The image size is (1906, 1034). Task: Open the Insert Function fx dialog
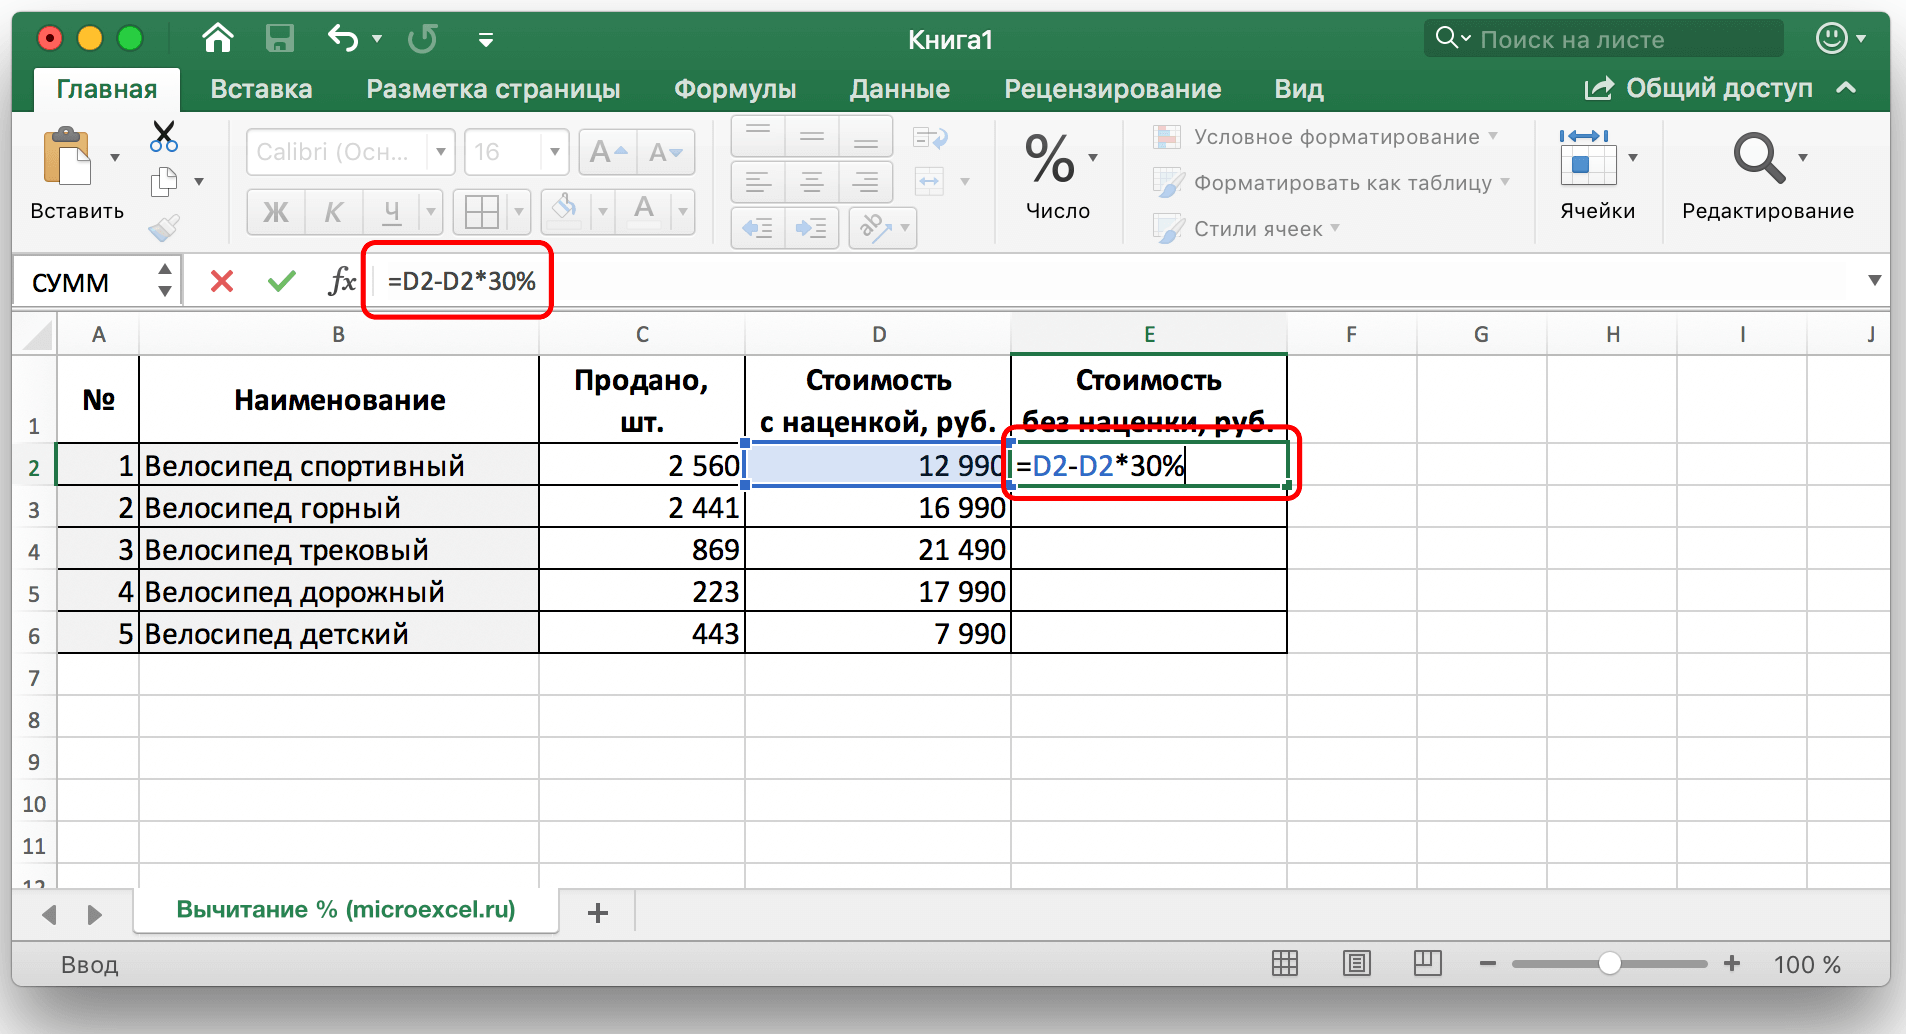[x=341, y=281]
